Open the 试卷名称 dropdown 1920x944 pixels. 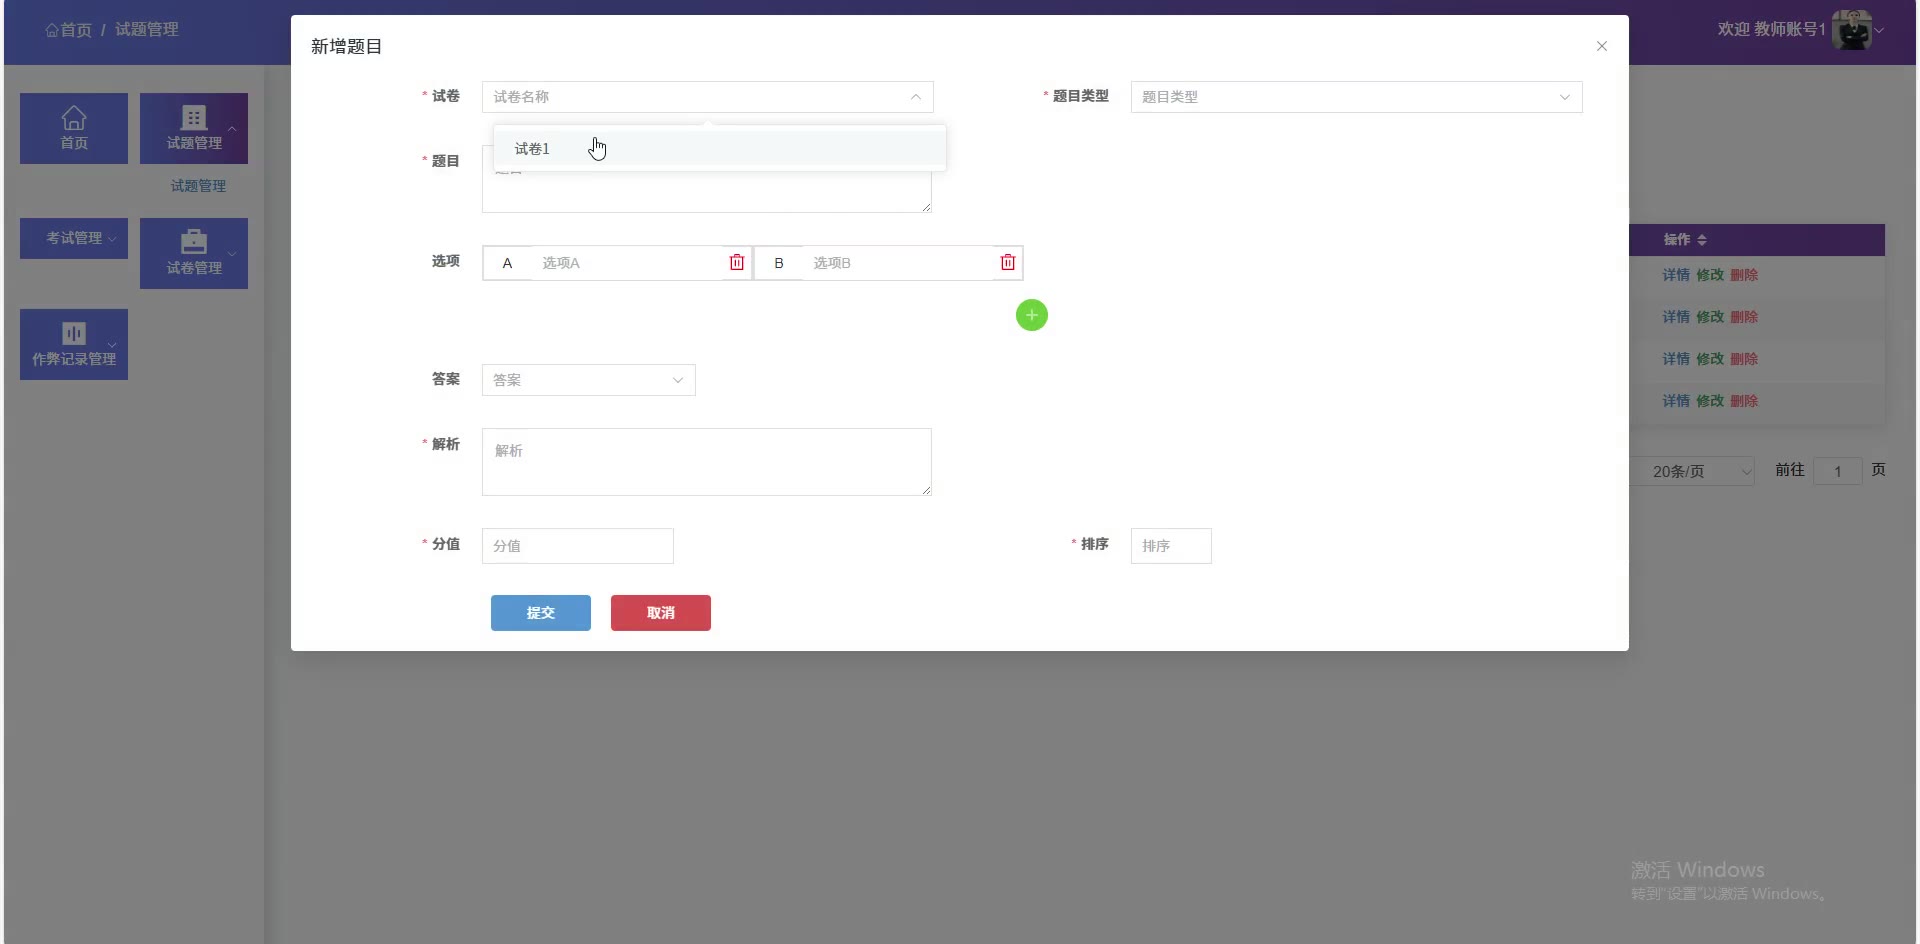707,97
